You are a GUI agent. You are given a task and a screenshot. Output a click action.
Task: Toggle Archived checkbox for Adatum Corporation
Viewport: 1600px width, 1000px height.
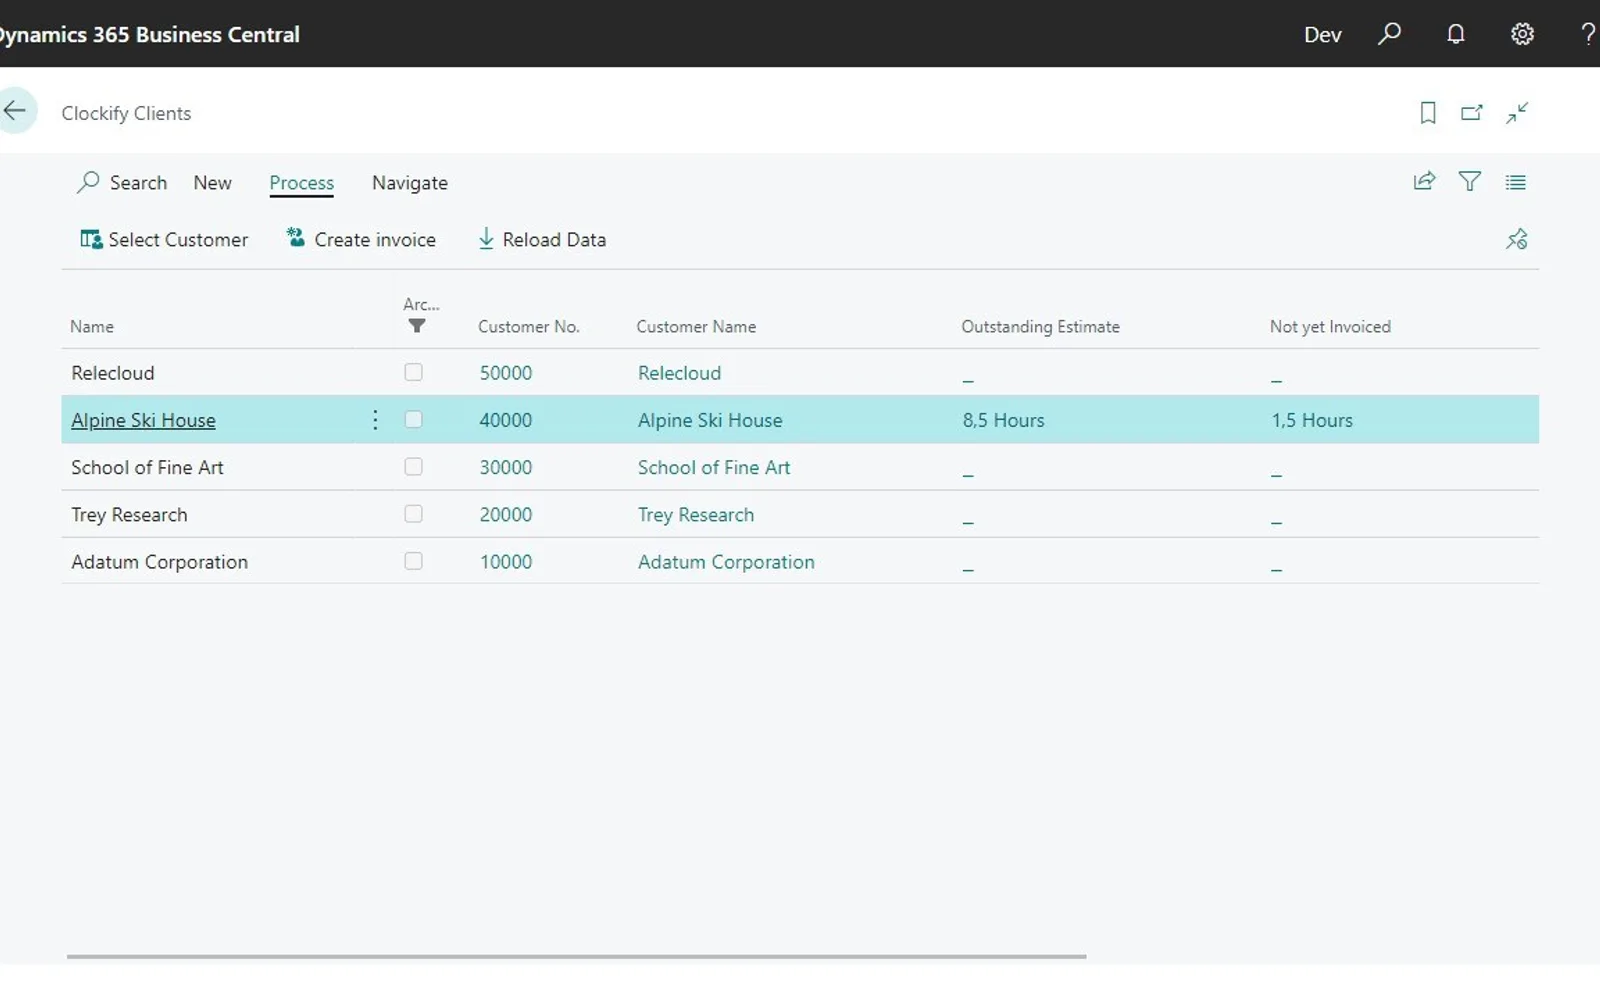pyautogui.click(x=413, y=561)
